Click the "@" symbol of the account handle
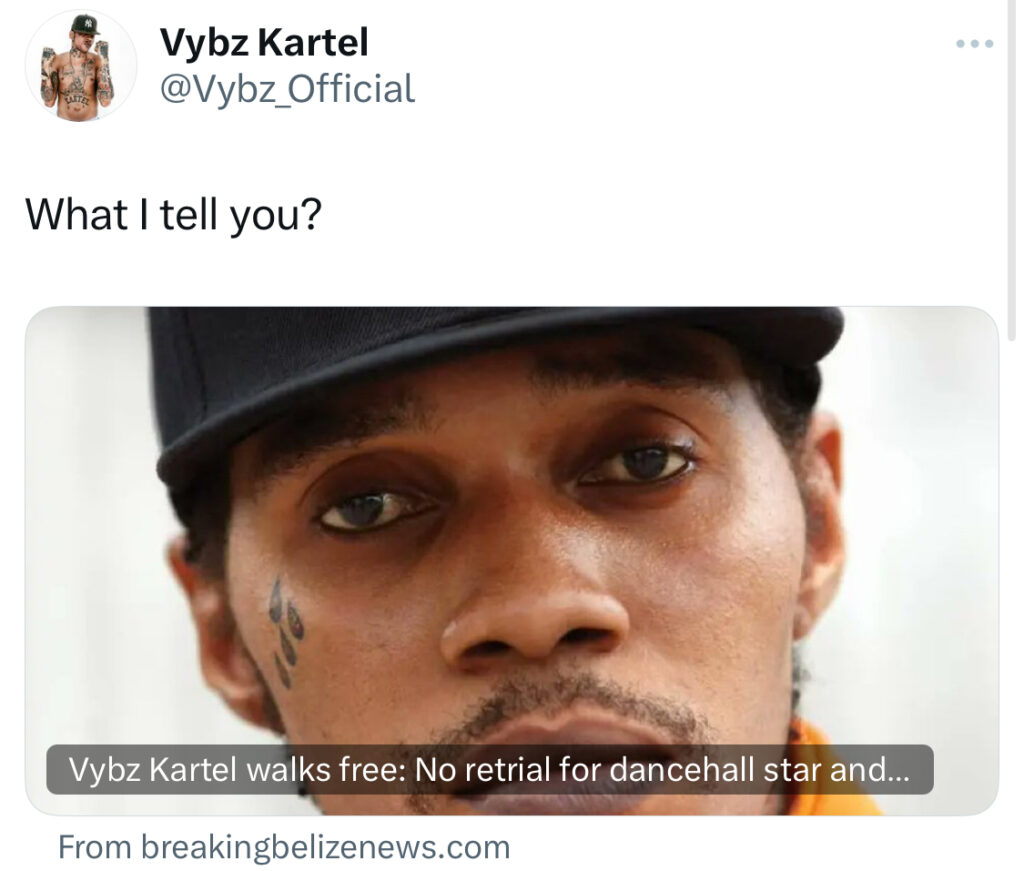Viewport: 1024px width, 871px height. tap(174, 90)
